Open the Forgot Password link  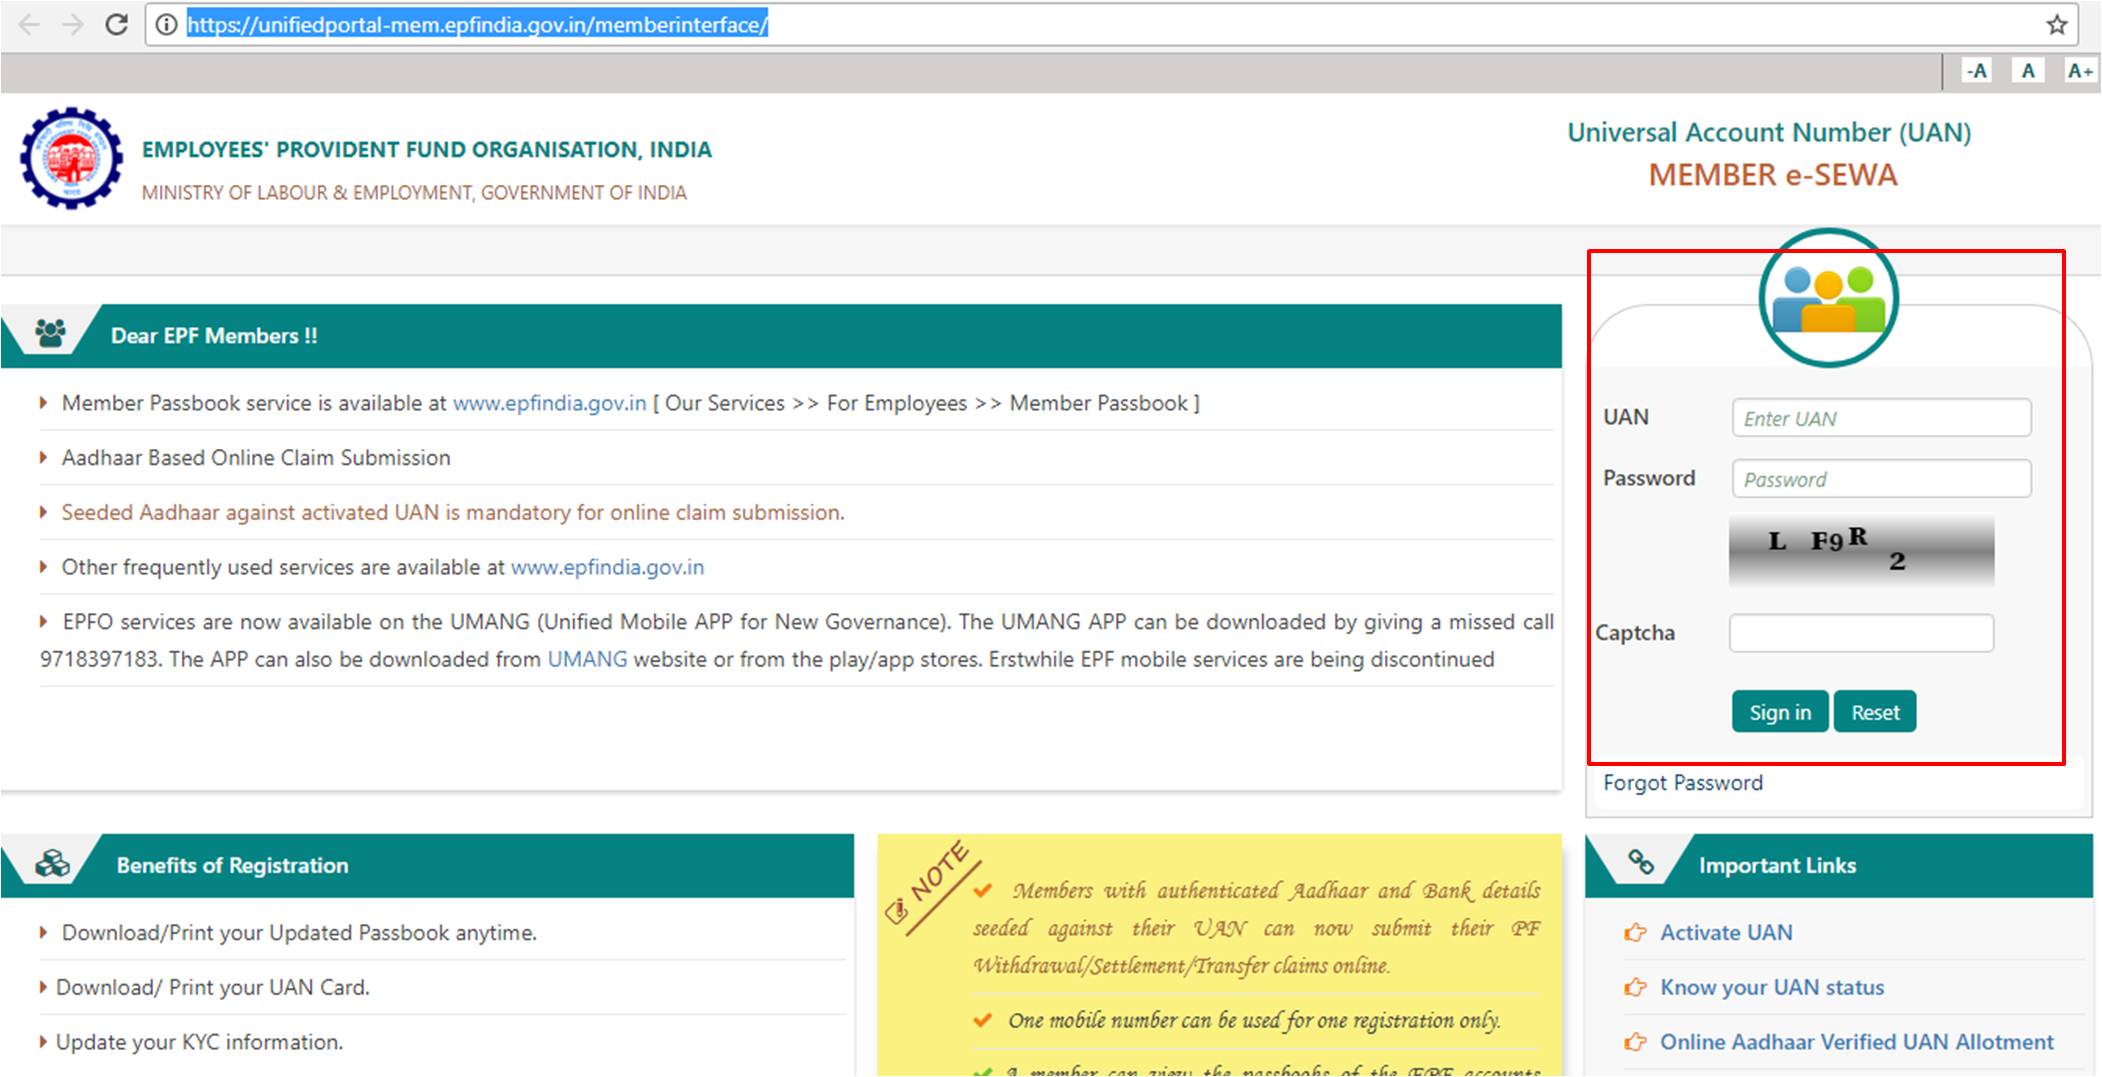pos(1683,783)
